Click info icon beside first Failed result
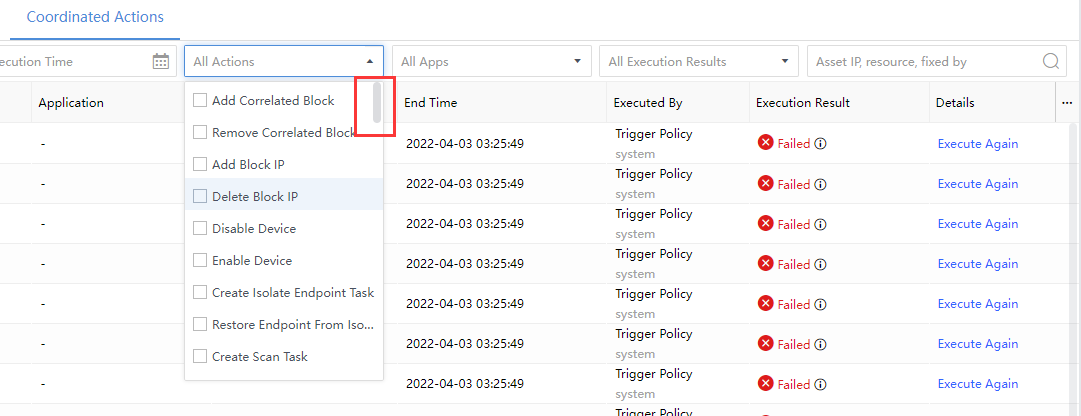This screenshot has height=416, width=1081. pos(820,144)
